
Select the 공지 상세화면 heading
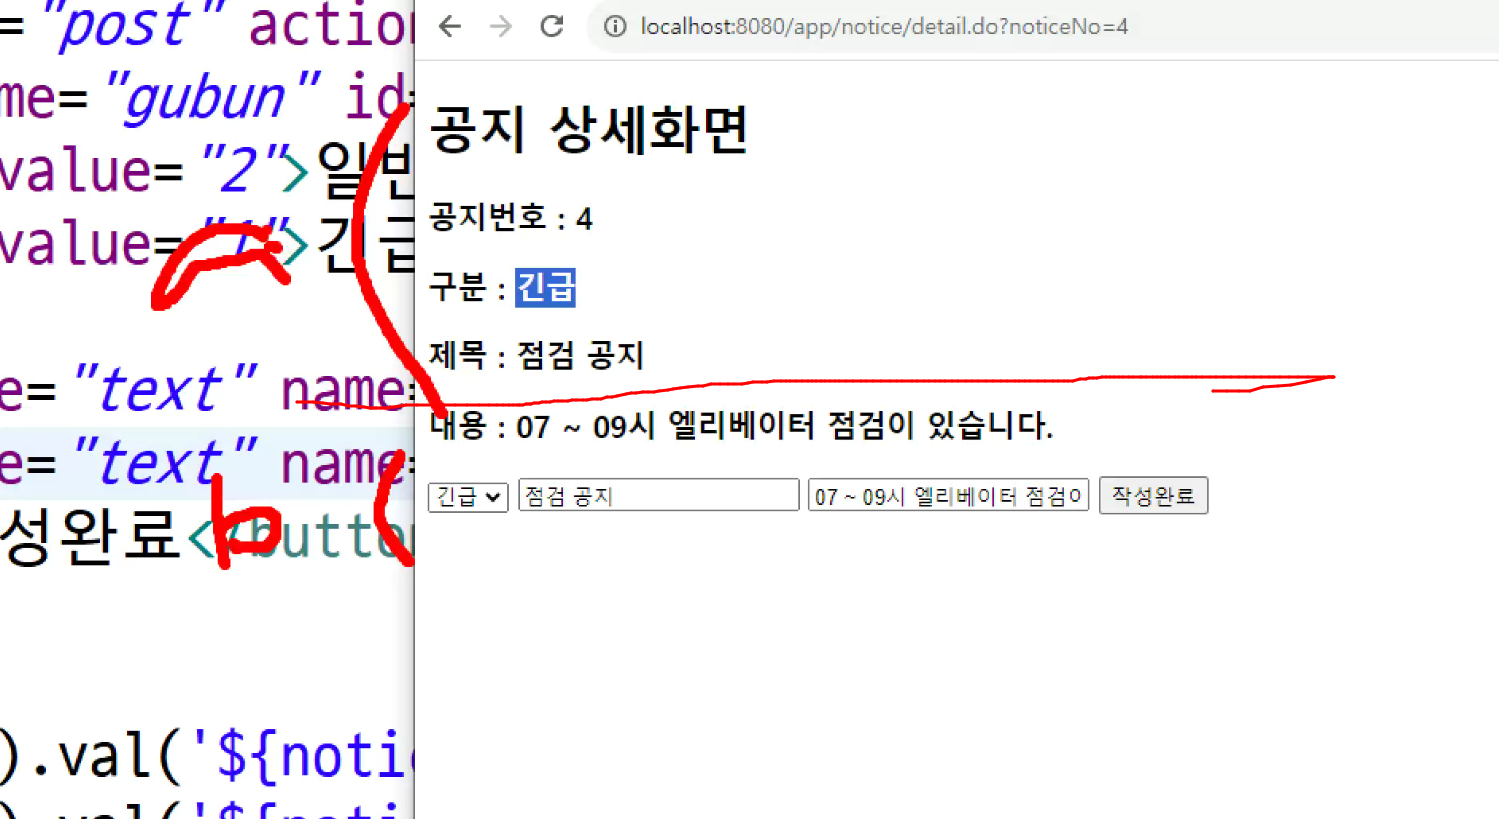(x=589, y=130)
